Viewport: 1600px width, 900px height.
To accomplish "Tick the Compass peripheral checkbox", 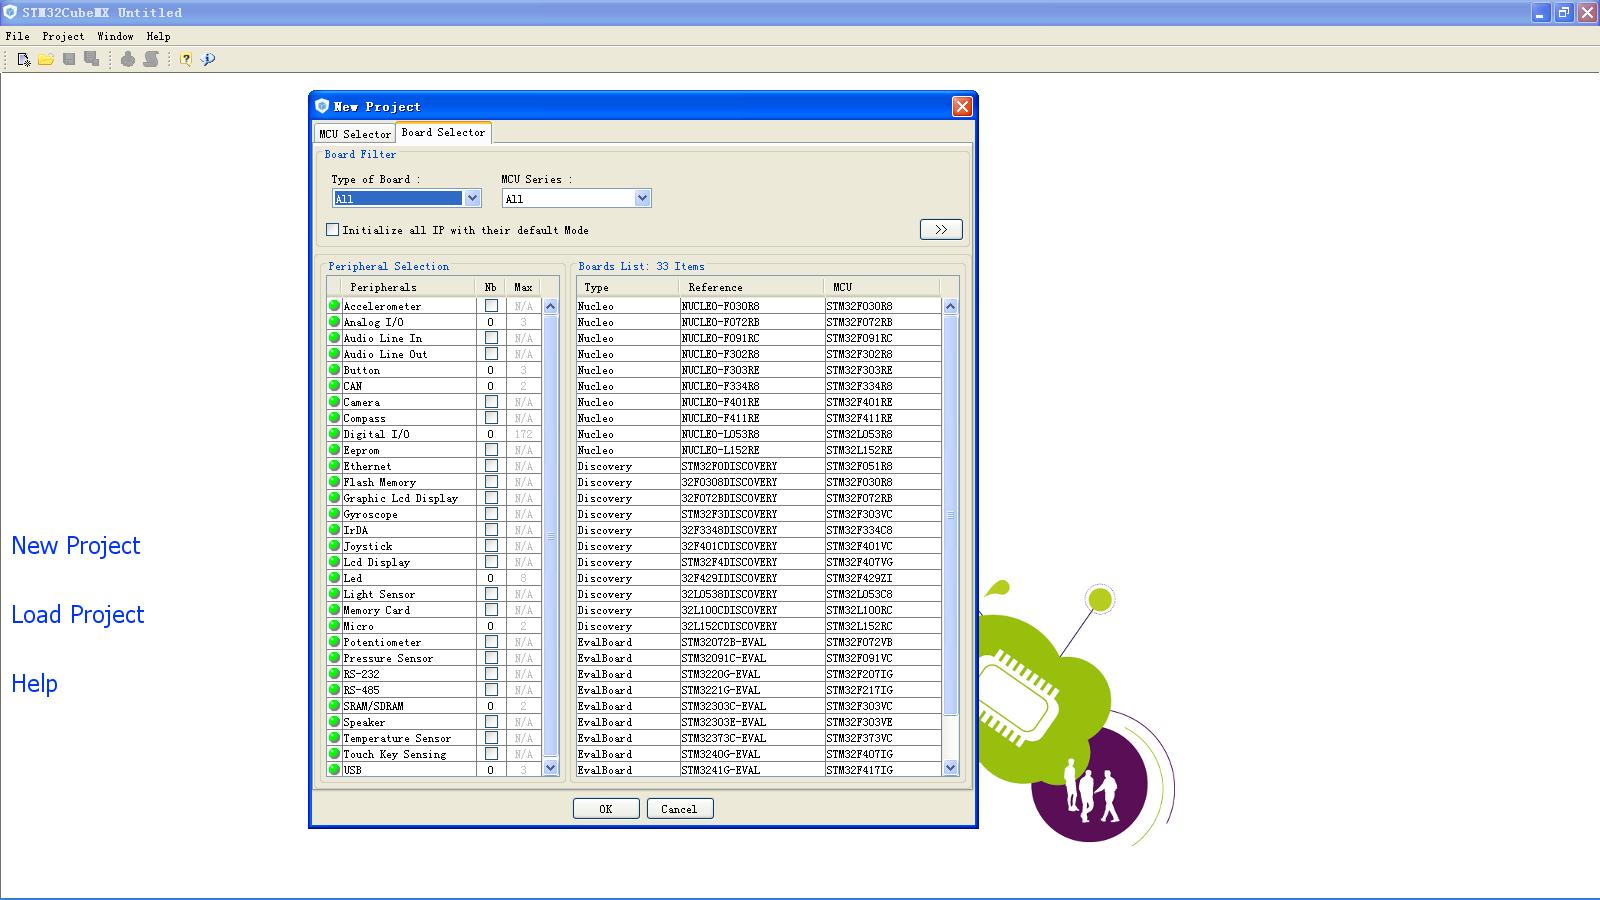I will pyautogui.click(x=491, y=418).
